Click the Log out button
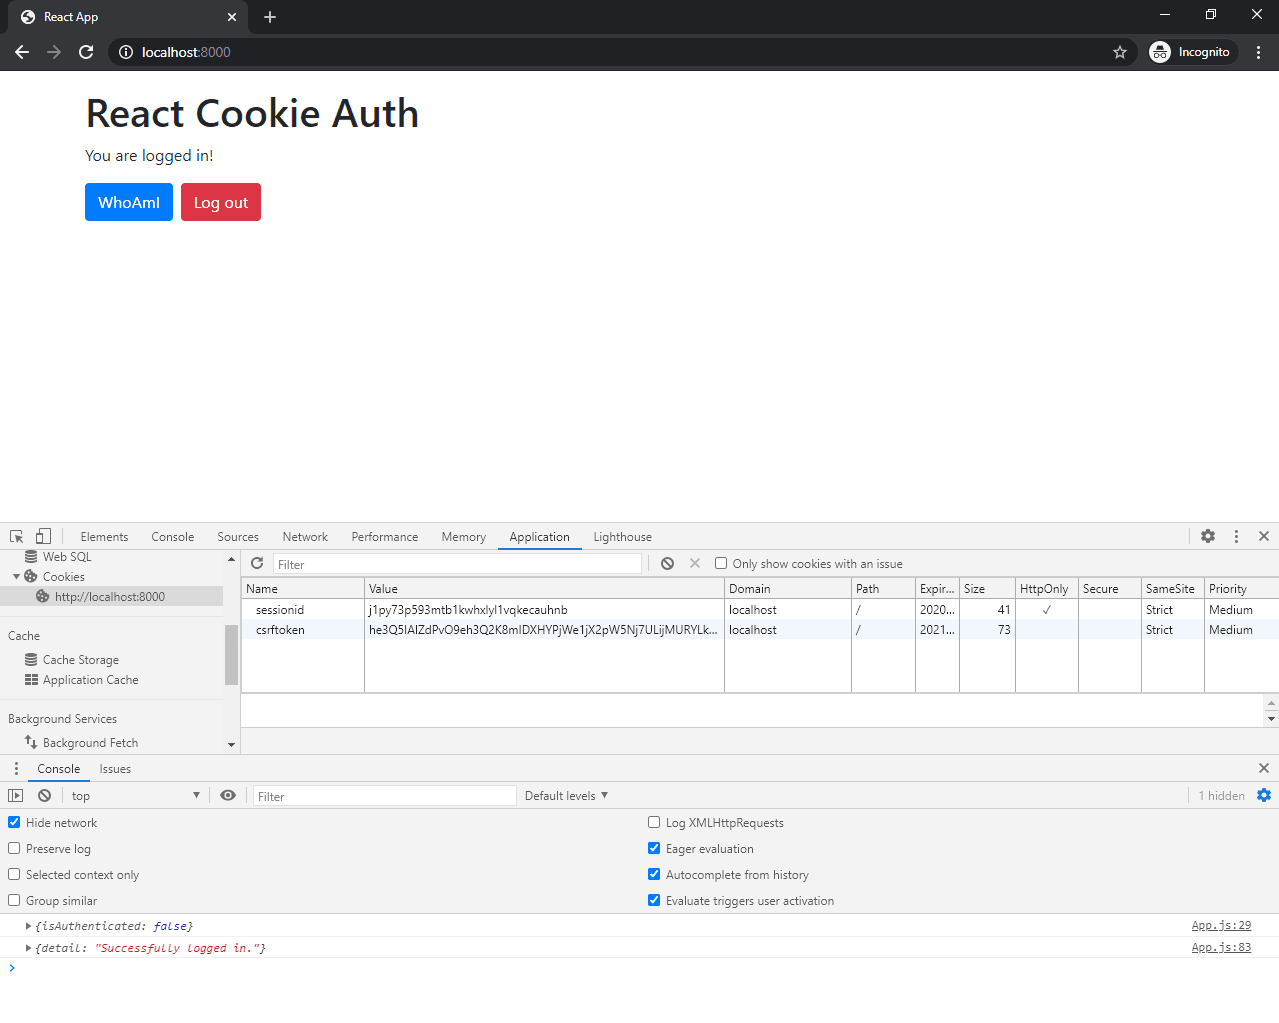The height and width of the screenshot is (1023, 1279). click(221, 202)
